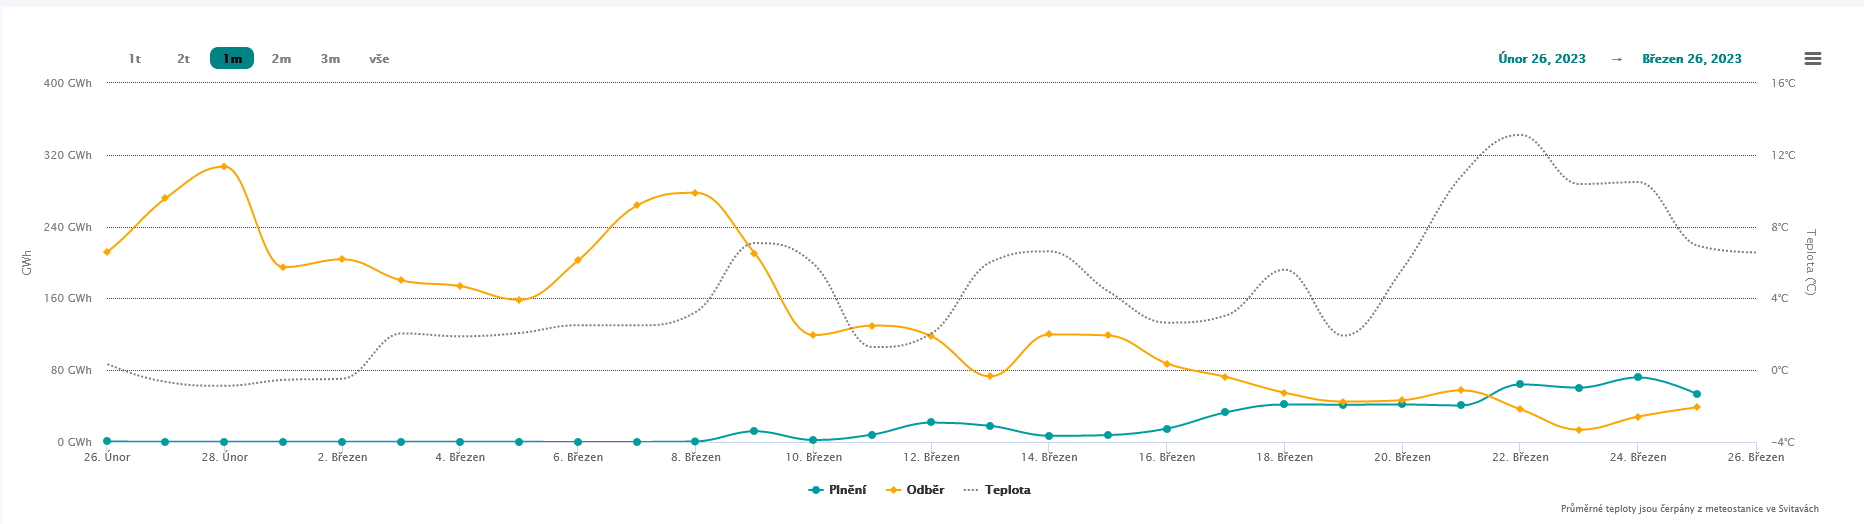
Task: Click the Odběr data point at 8. Březen
Action: (695, 192)
